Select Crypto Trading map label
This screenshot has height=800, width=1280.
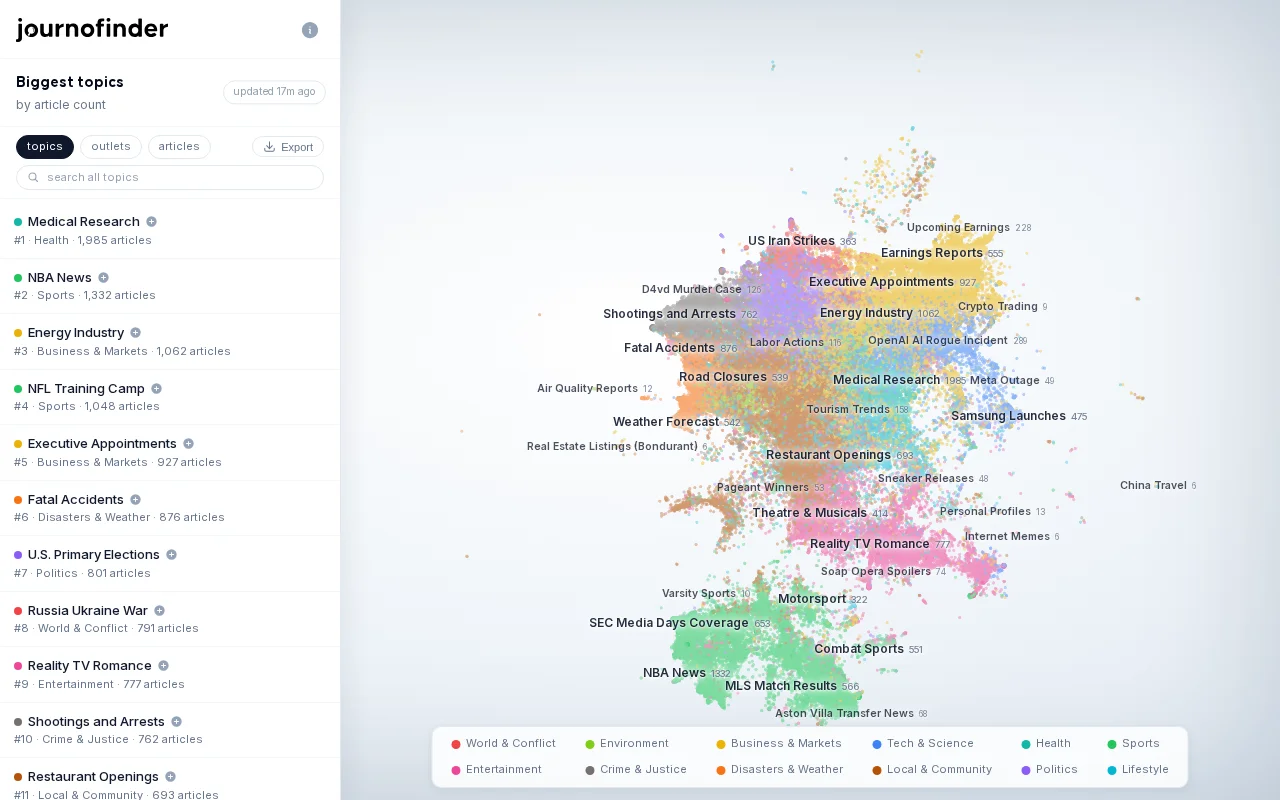coord(998,306)
